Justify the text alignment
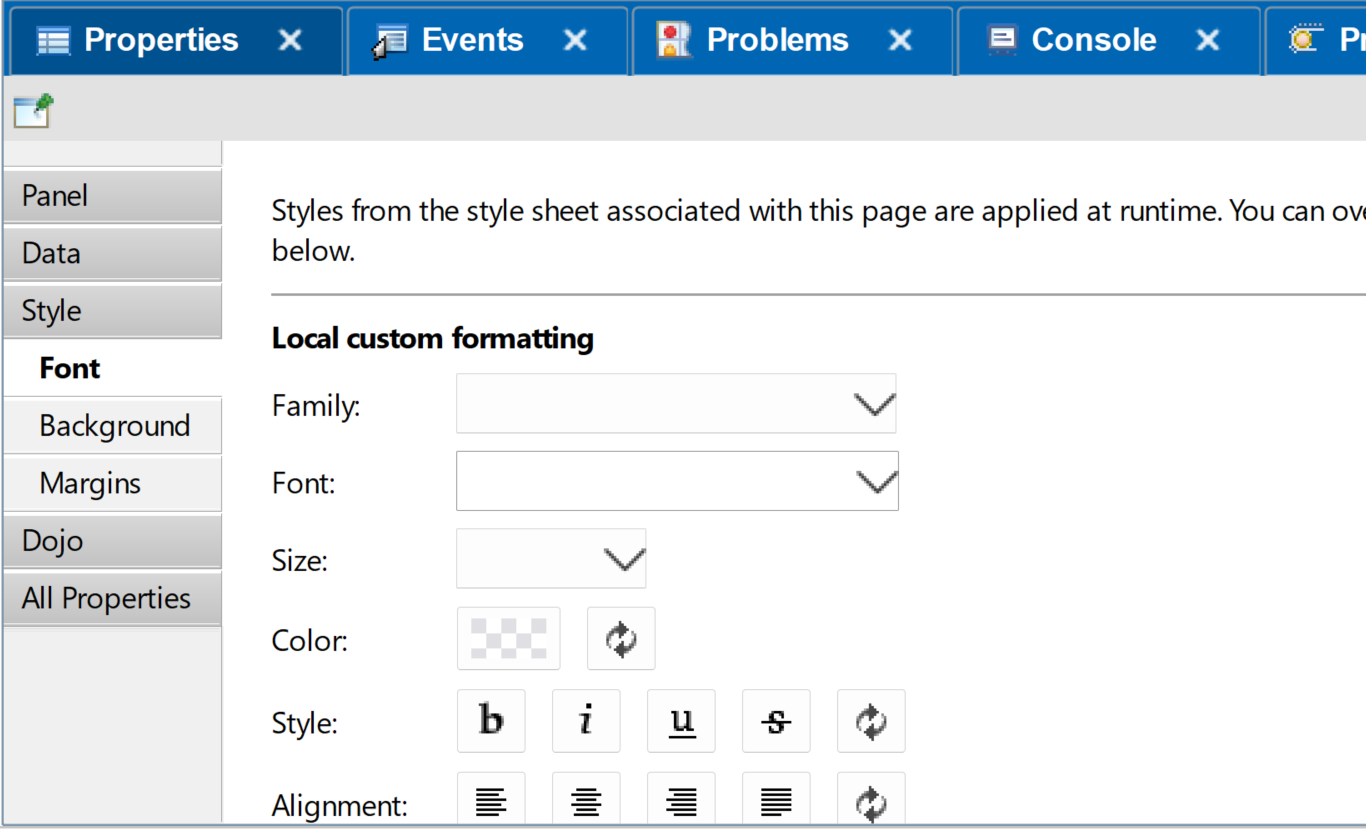The width and height of the screenshot is (1366, 830). point(776,801)
